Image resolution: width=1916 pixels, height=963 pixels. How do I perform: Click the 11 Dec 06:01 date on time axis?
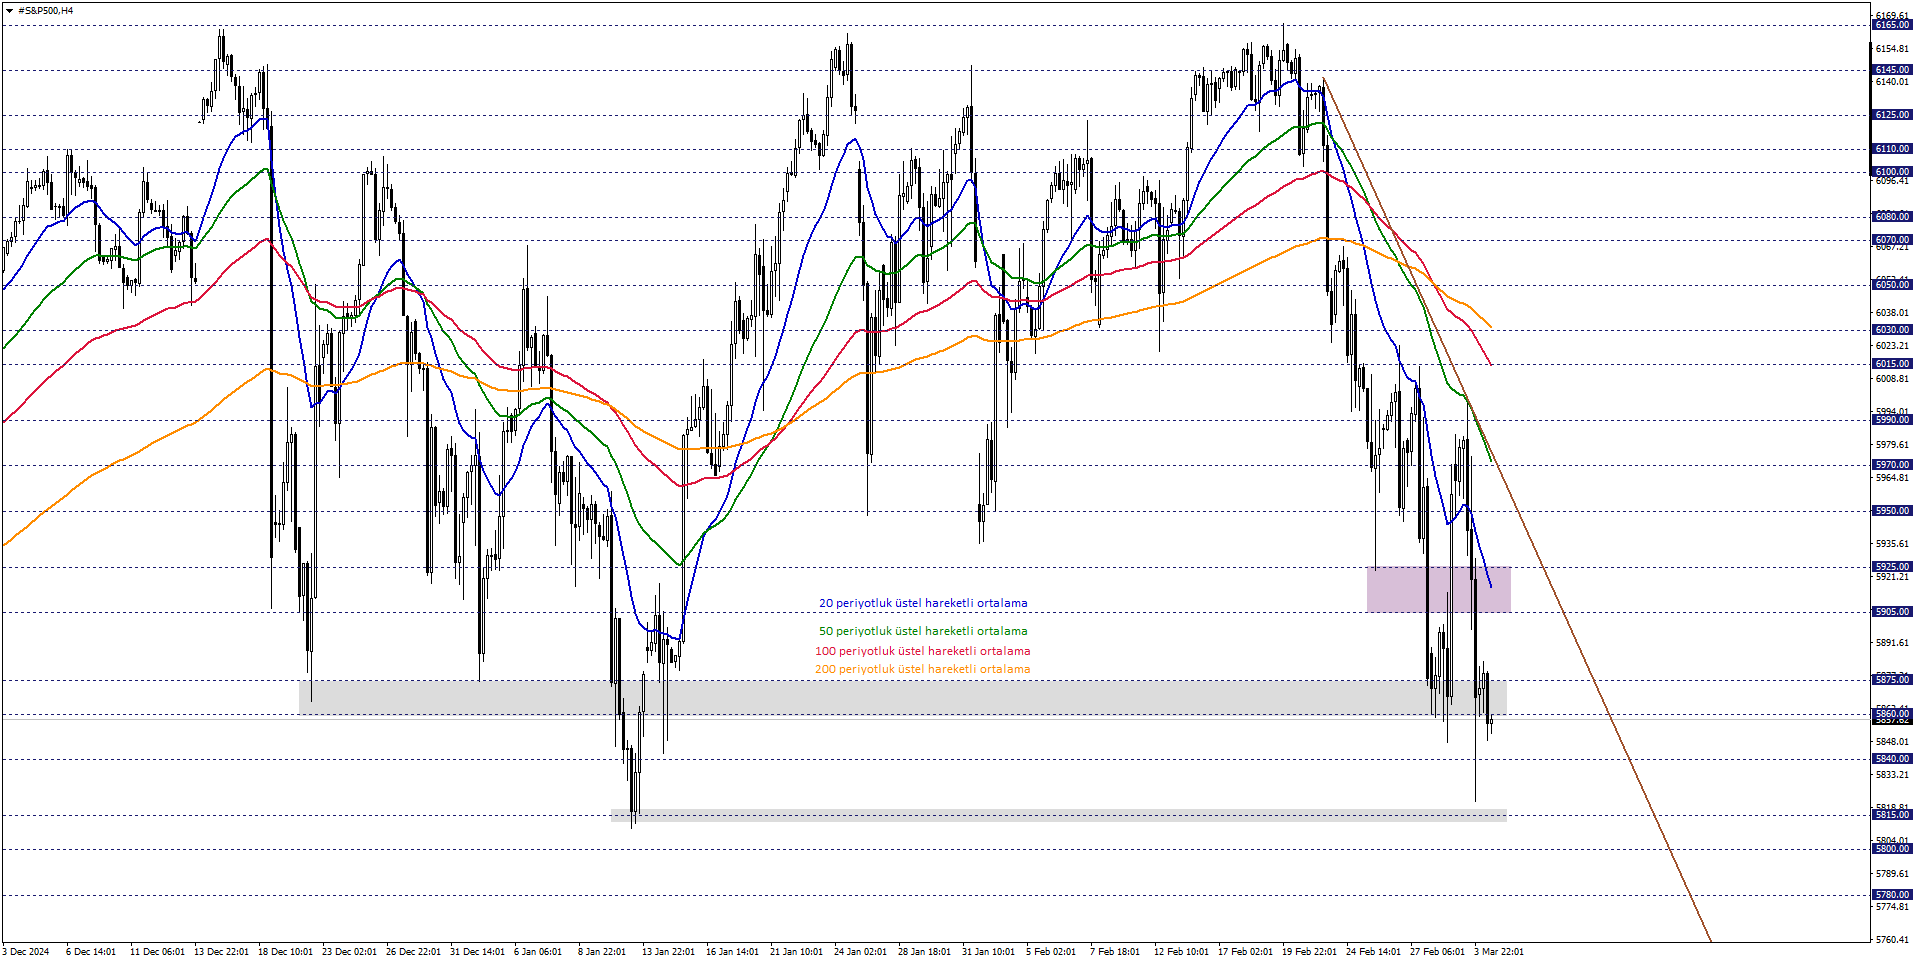coord(157,952)
